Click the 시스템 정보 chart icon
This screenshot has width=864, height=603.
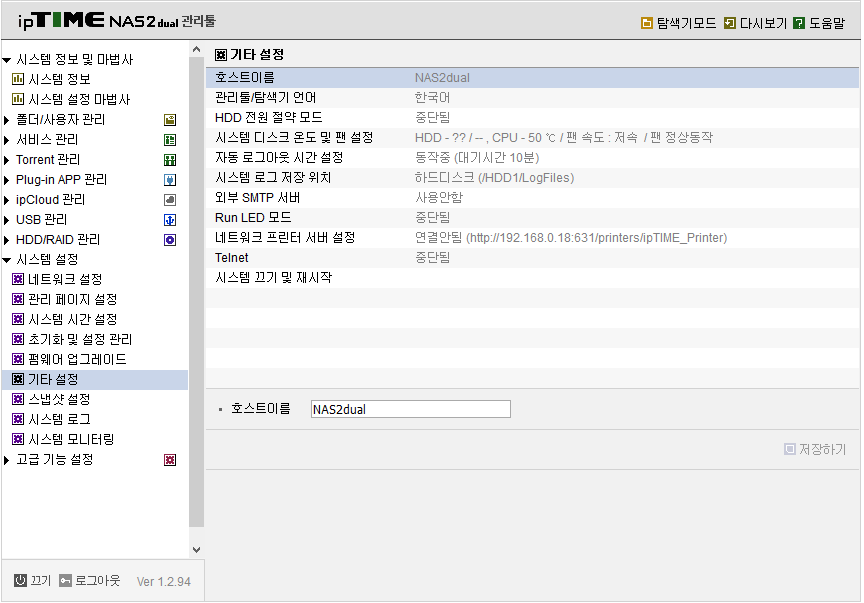click(18, 79)
